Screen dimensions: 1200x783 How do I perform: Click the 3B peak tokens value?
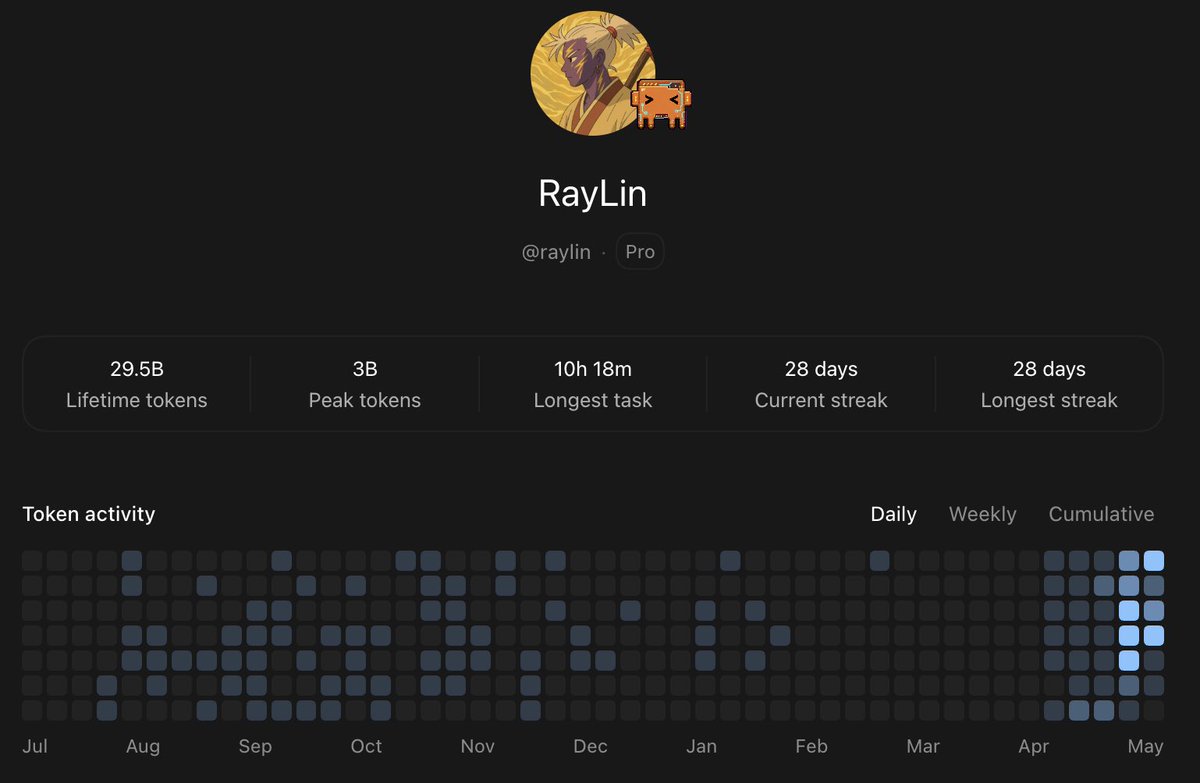[x=365, y=369]
